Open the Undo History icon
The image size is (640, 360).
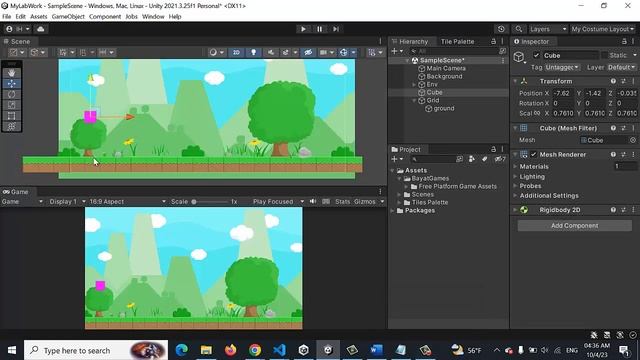(501, 29)
